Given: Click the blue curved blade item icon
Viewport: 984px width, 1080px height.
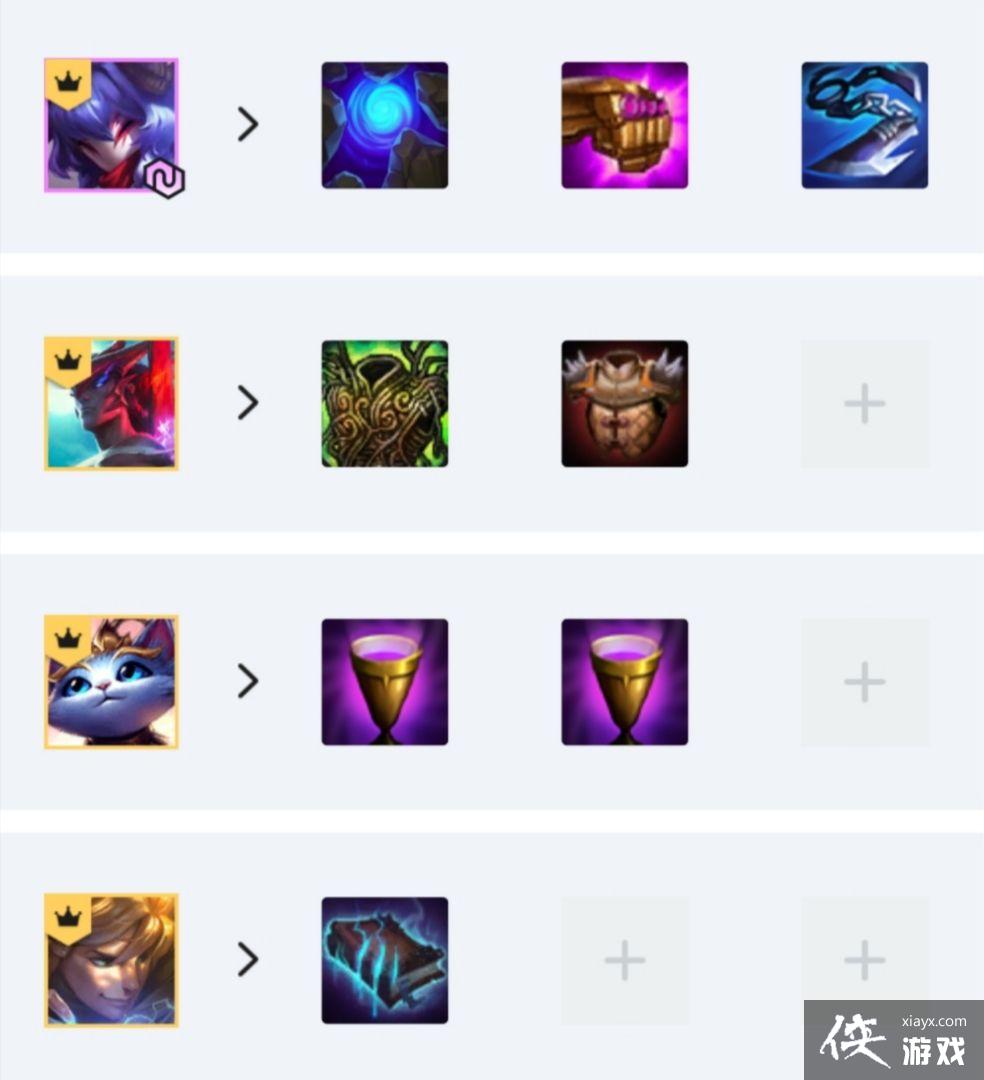Looking at the screenshot, I should pos(865,125).
